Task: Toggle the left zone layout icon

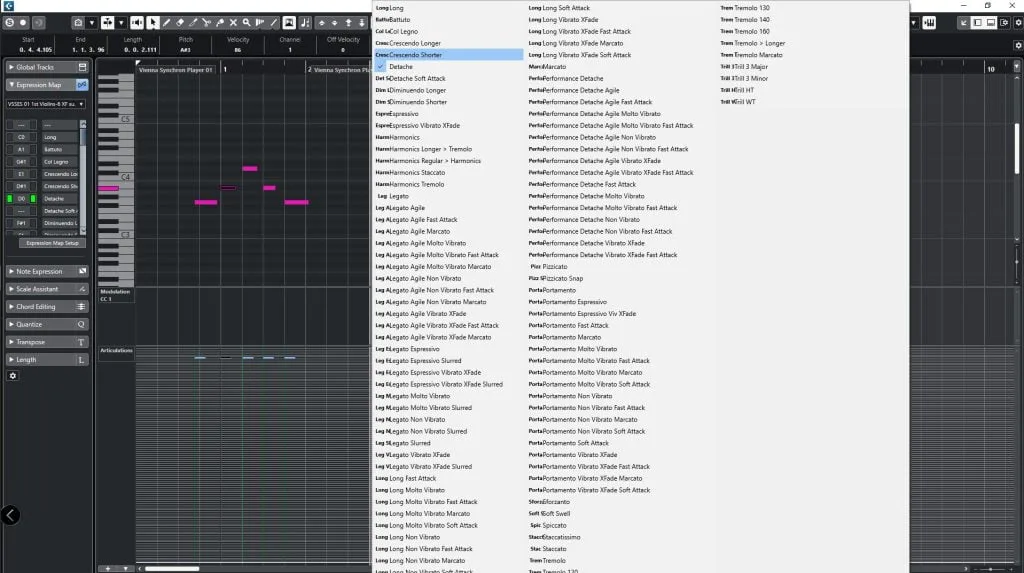Action: pyautogui.click(x=978, y=22)
